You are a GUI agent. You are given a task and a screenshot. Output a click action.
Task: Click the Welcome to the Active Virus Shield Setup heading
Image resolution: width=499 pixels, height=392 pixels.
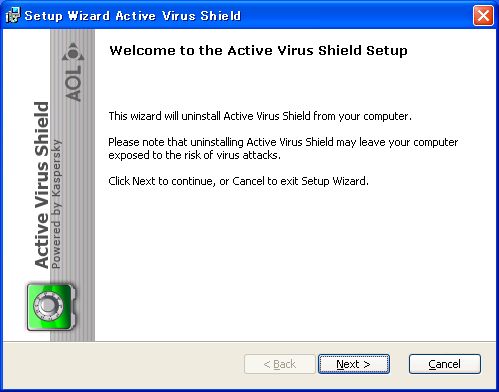click(259, 51)
